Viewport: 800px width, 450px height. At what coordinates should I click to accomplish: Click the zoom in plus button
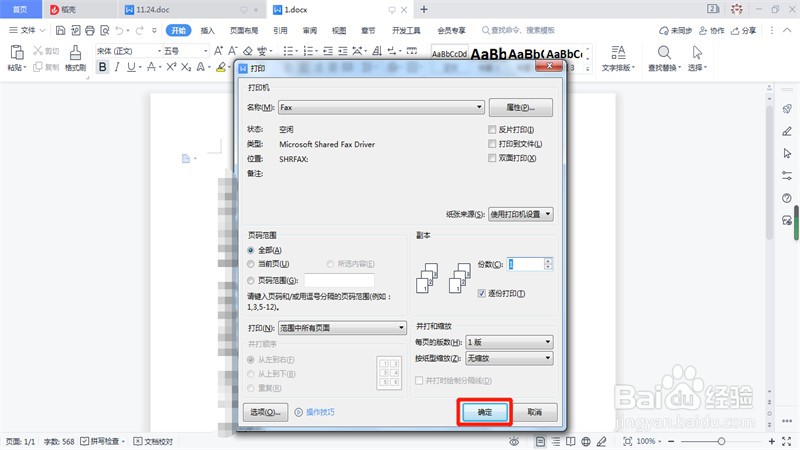tap(771, 441)
